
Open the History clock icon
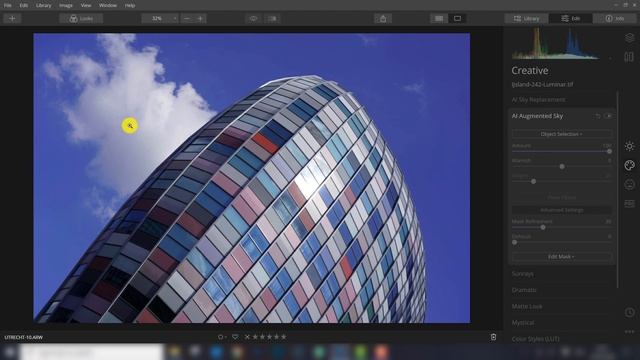pos(629,313)
